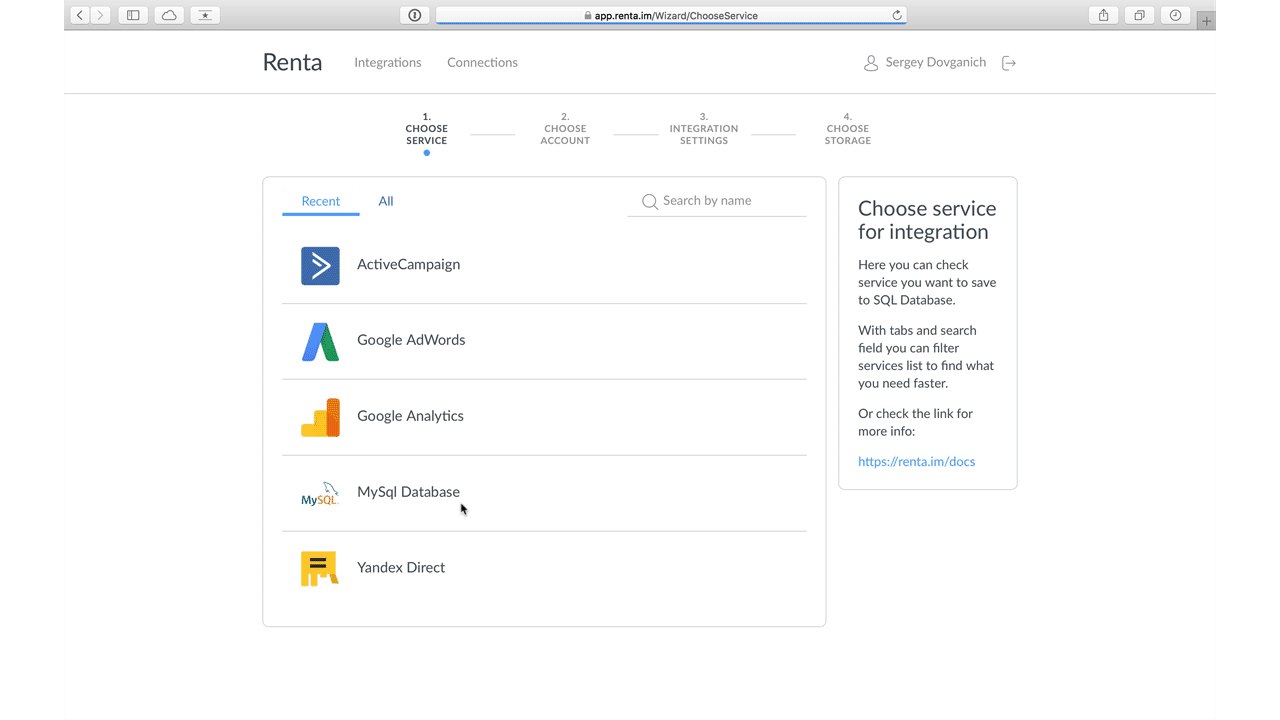Open the Top Sites star button
The image size is (1280, 720).
pos(205,15)
